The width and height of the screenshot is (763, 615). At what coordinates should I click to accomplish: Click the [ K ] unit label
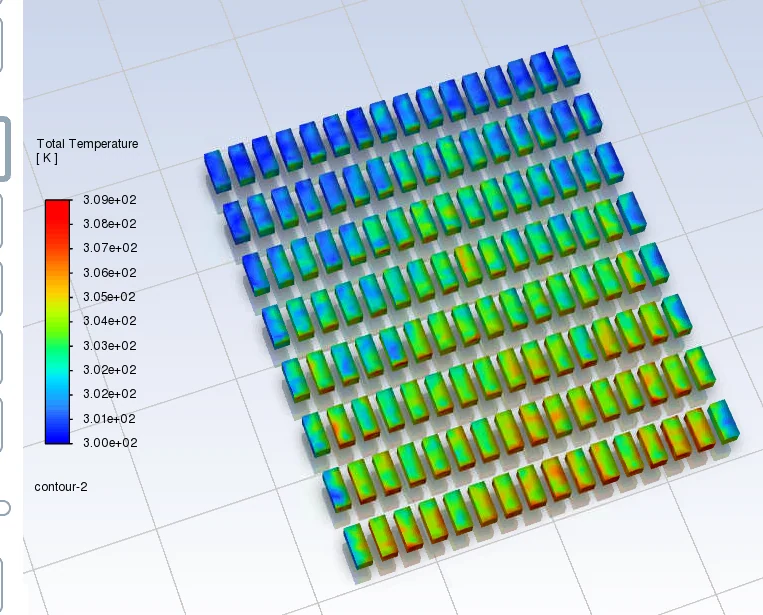pos(47,158)
